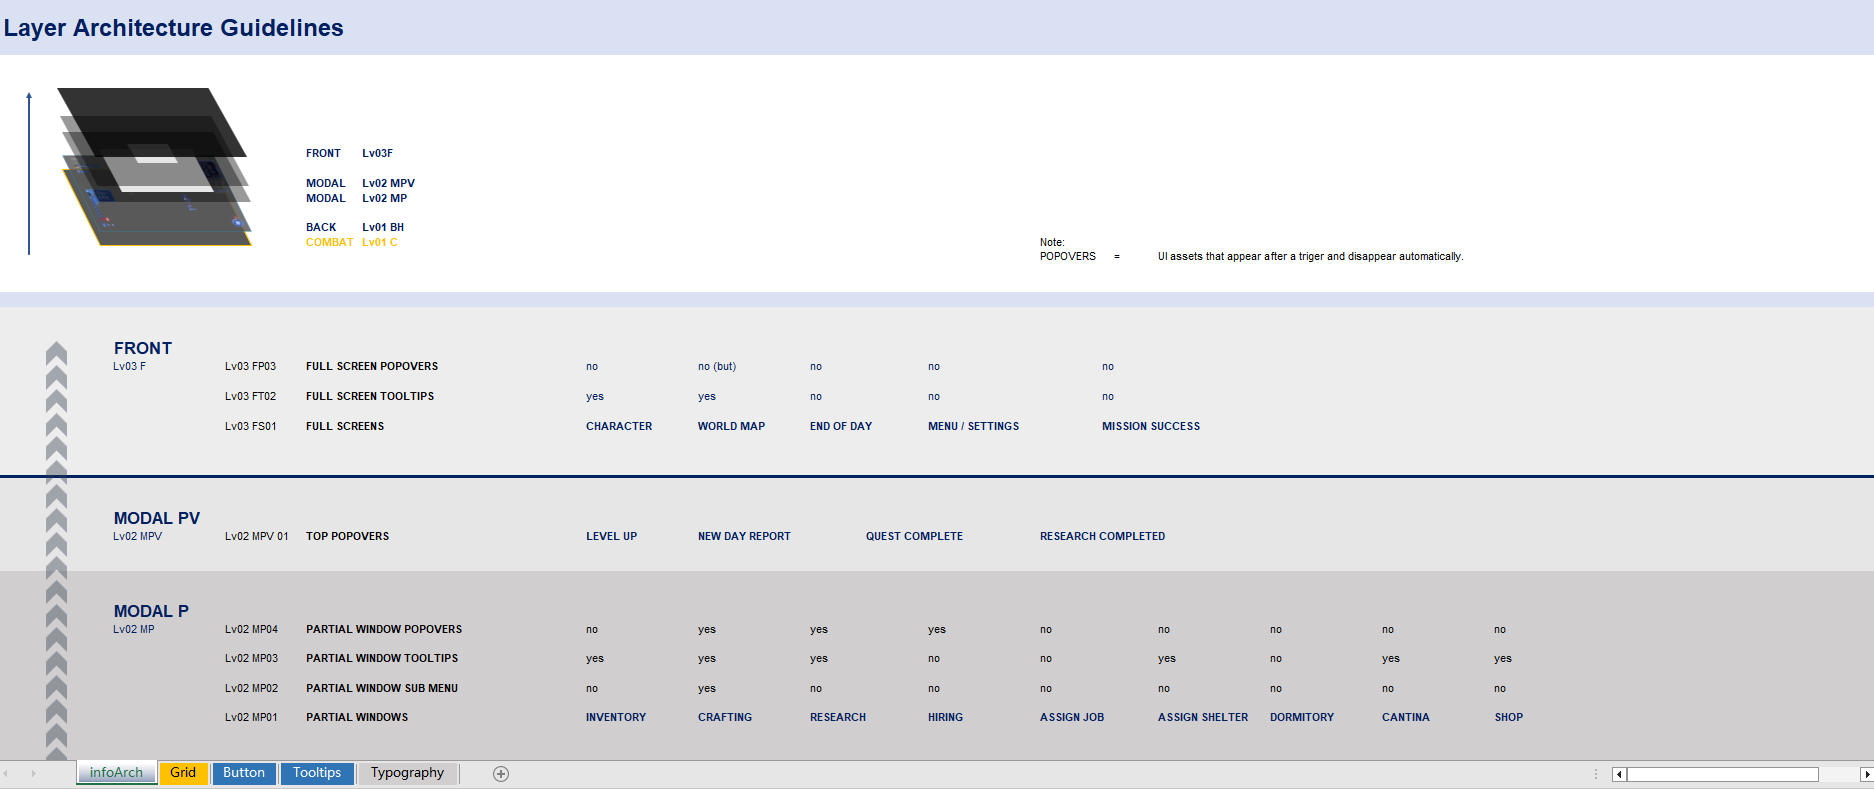Open the Grid sheet tab

pos(183,773)
